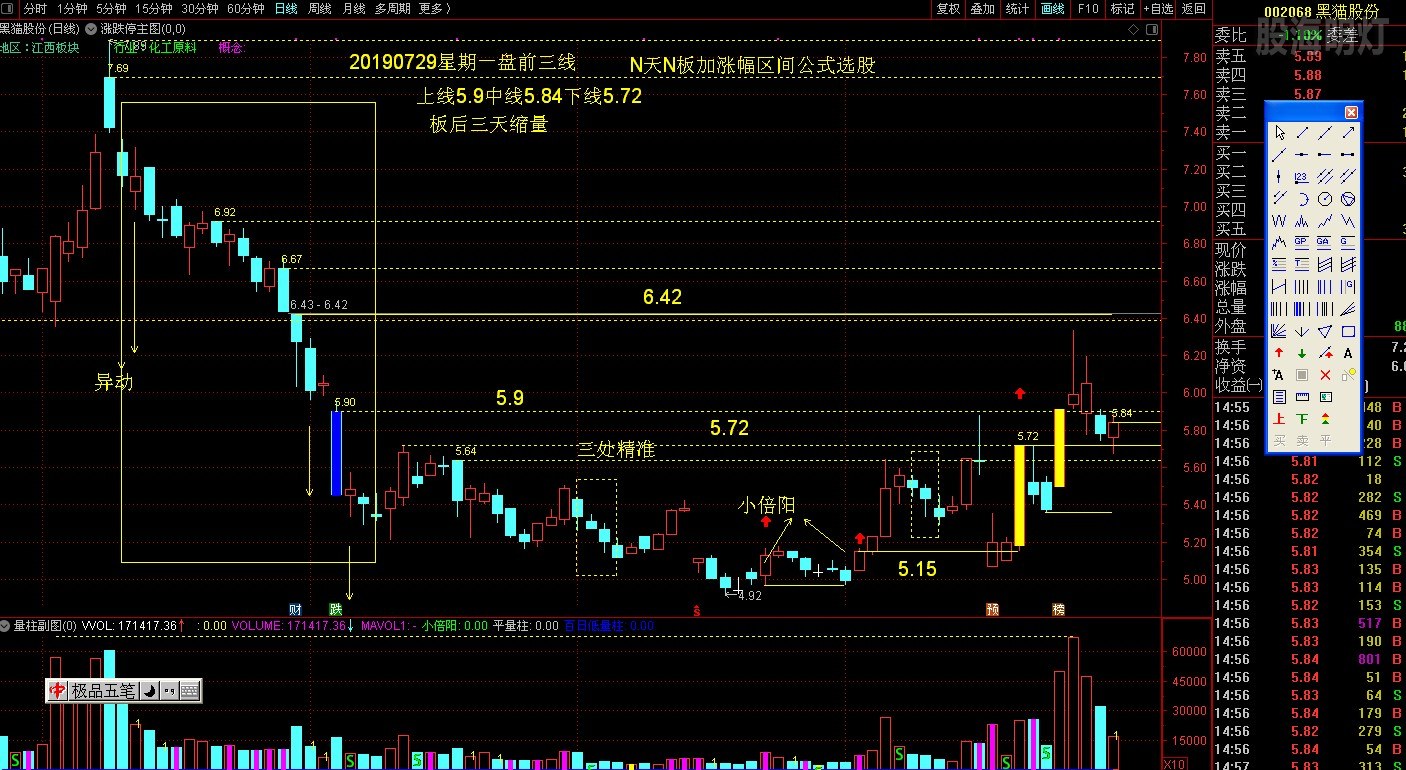This screenshot has width=1406, height=770.
Task: Open the 多周期 multi-period view
Action: point(392,8)
